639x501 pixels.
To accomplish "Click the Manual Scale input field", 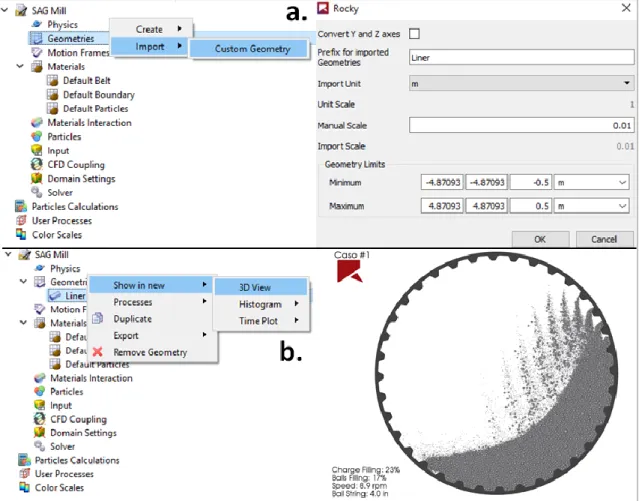I will point(521,126).
